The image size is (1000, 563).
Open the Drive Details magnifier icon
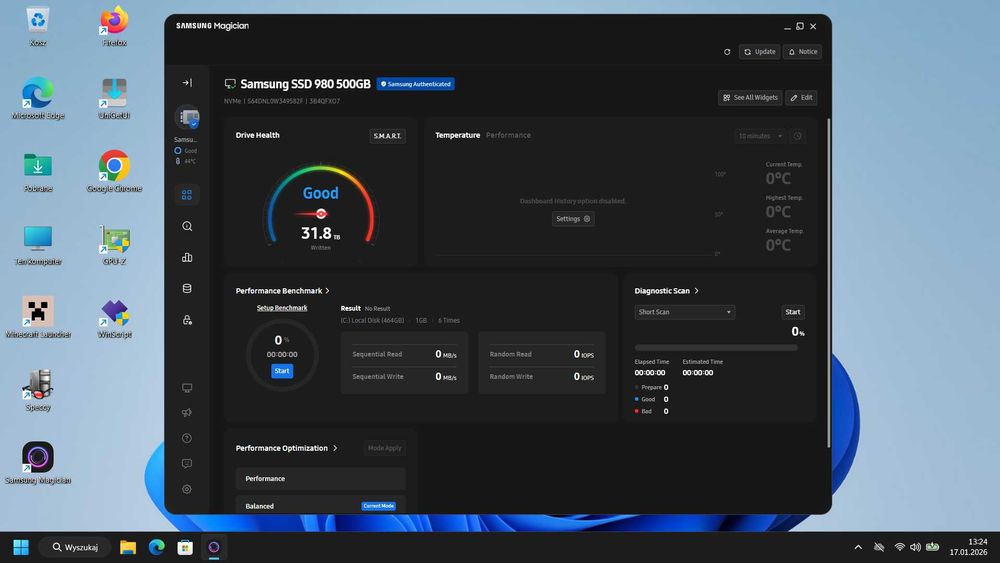click(187, 226)
